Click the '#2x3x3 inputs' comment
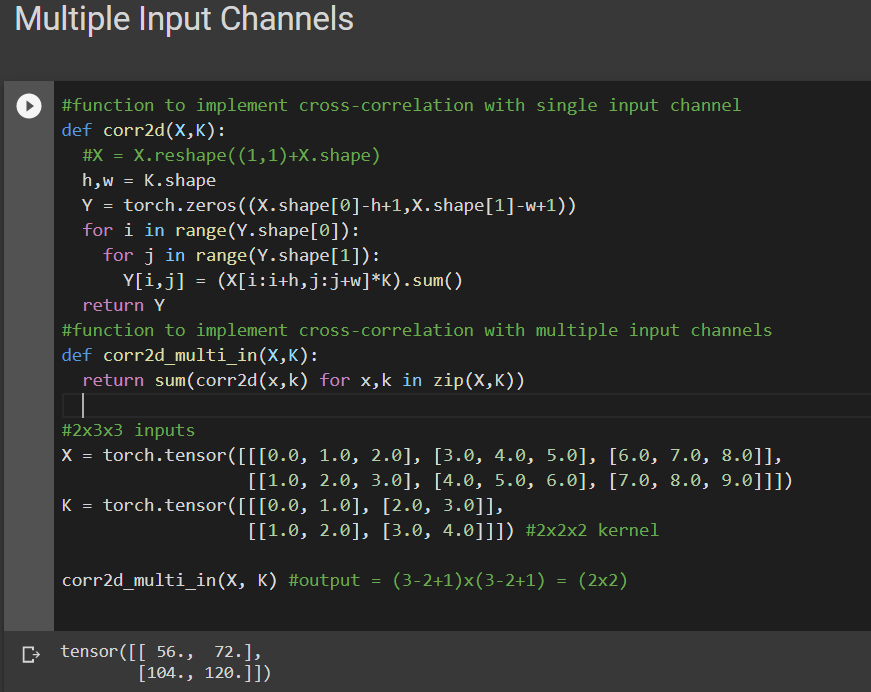The width and height of the screenshot is (871, 692). 128,430
